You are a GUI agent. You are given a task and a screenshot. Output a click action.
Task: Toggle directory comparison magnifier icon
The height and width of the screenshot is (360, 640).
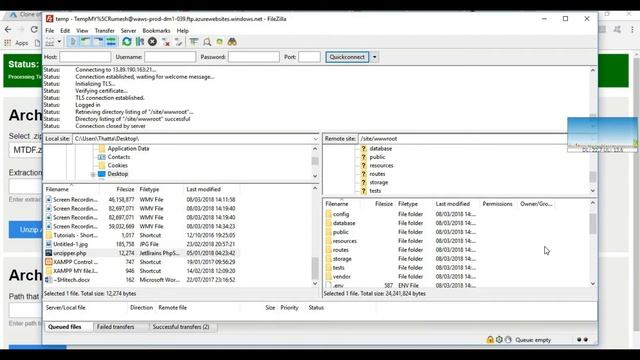pos(207,42)
